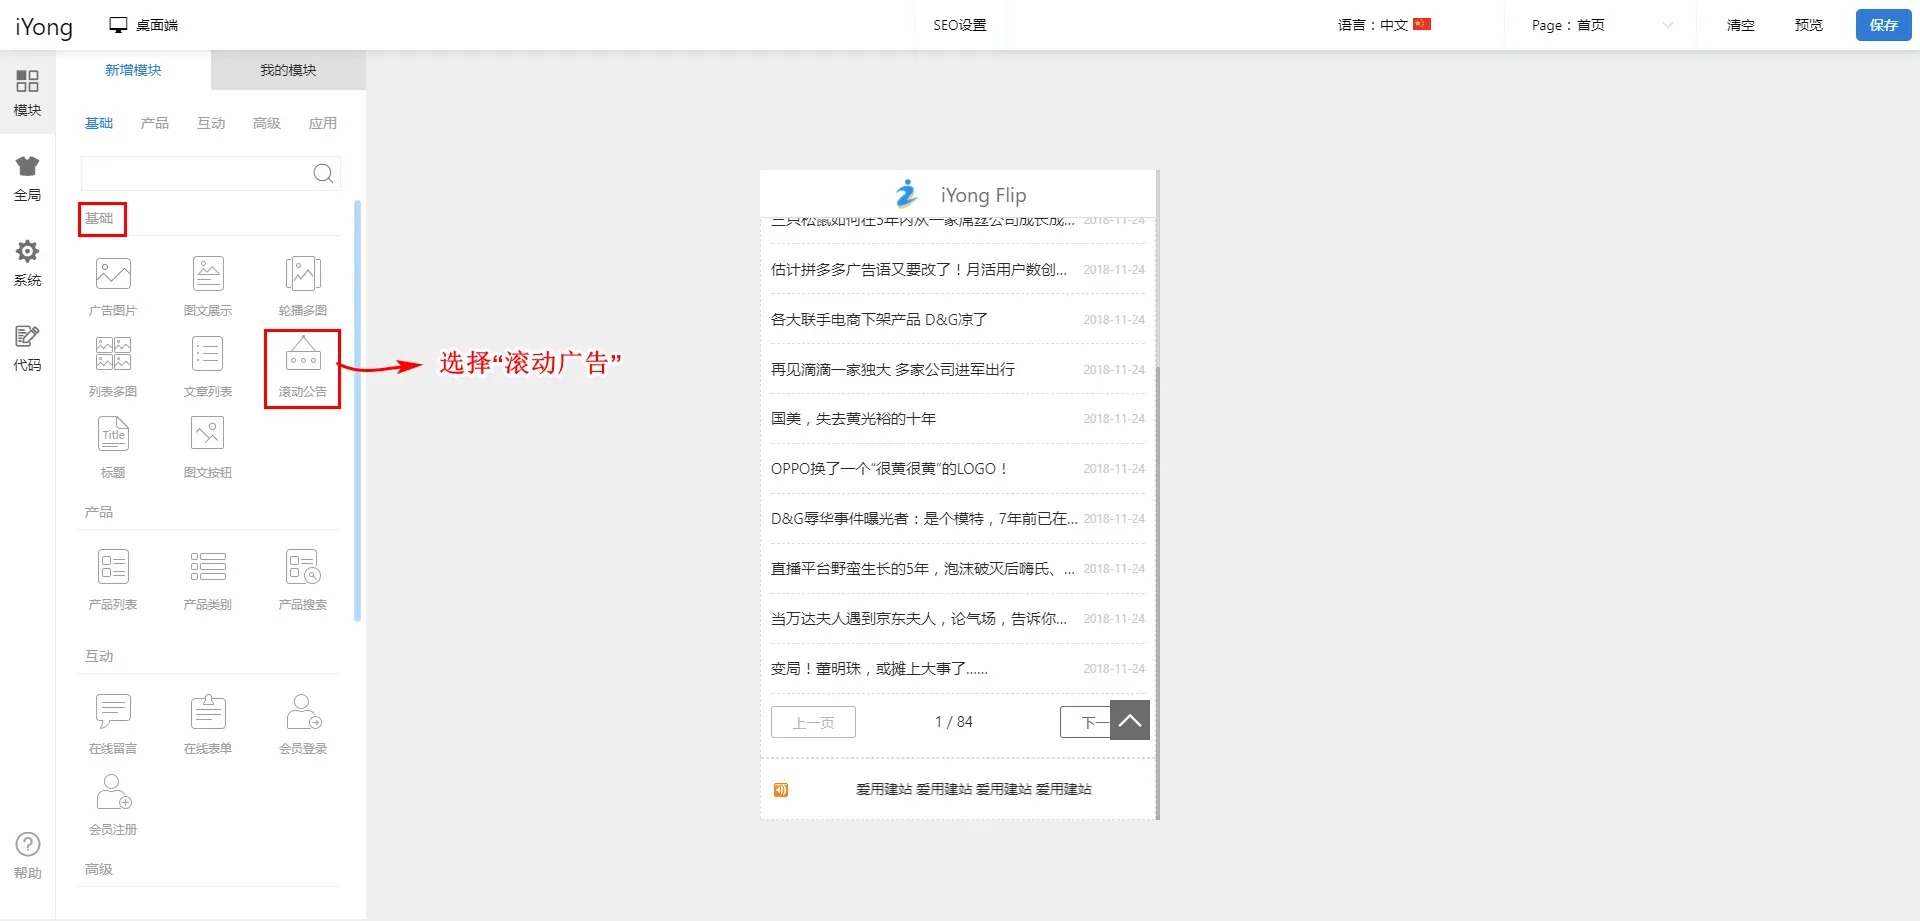Click the module panel vertical scrollbar
This screenshot has height=921, width=1920.
click(357, 410)
